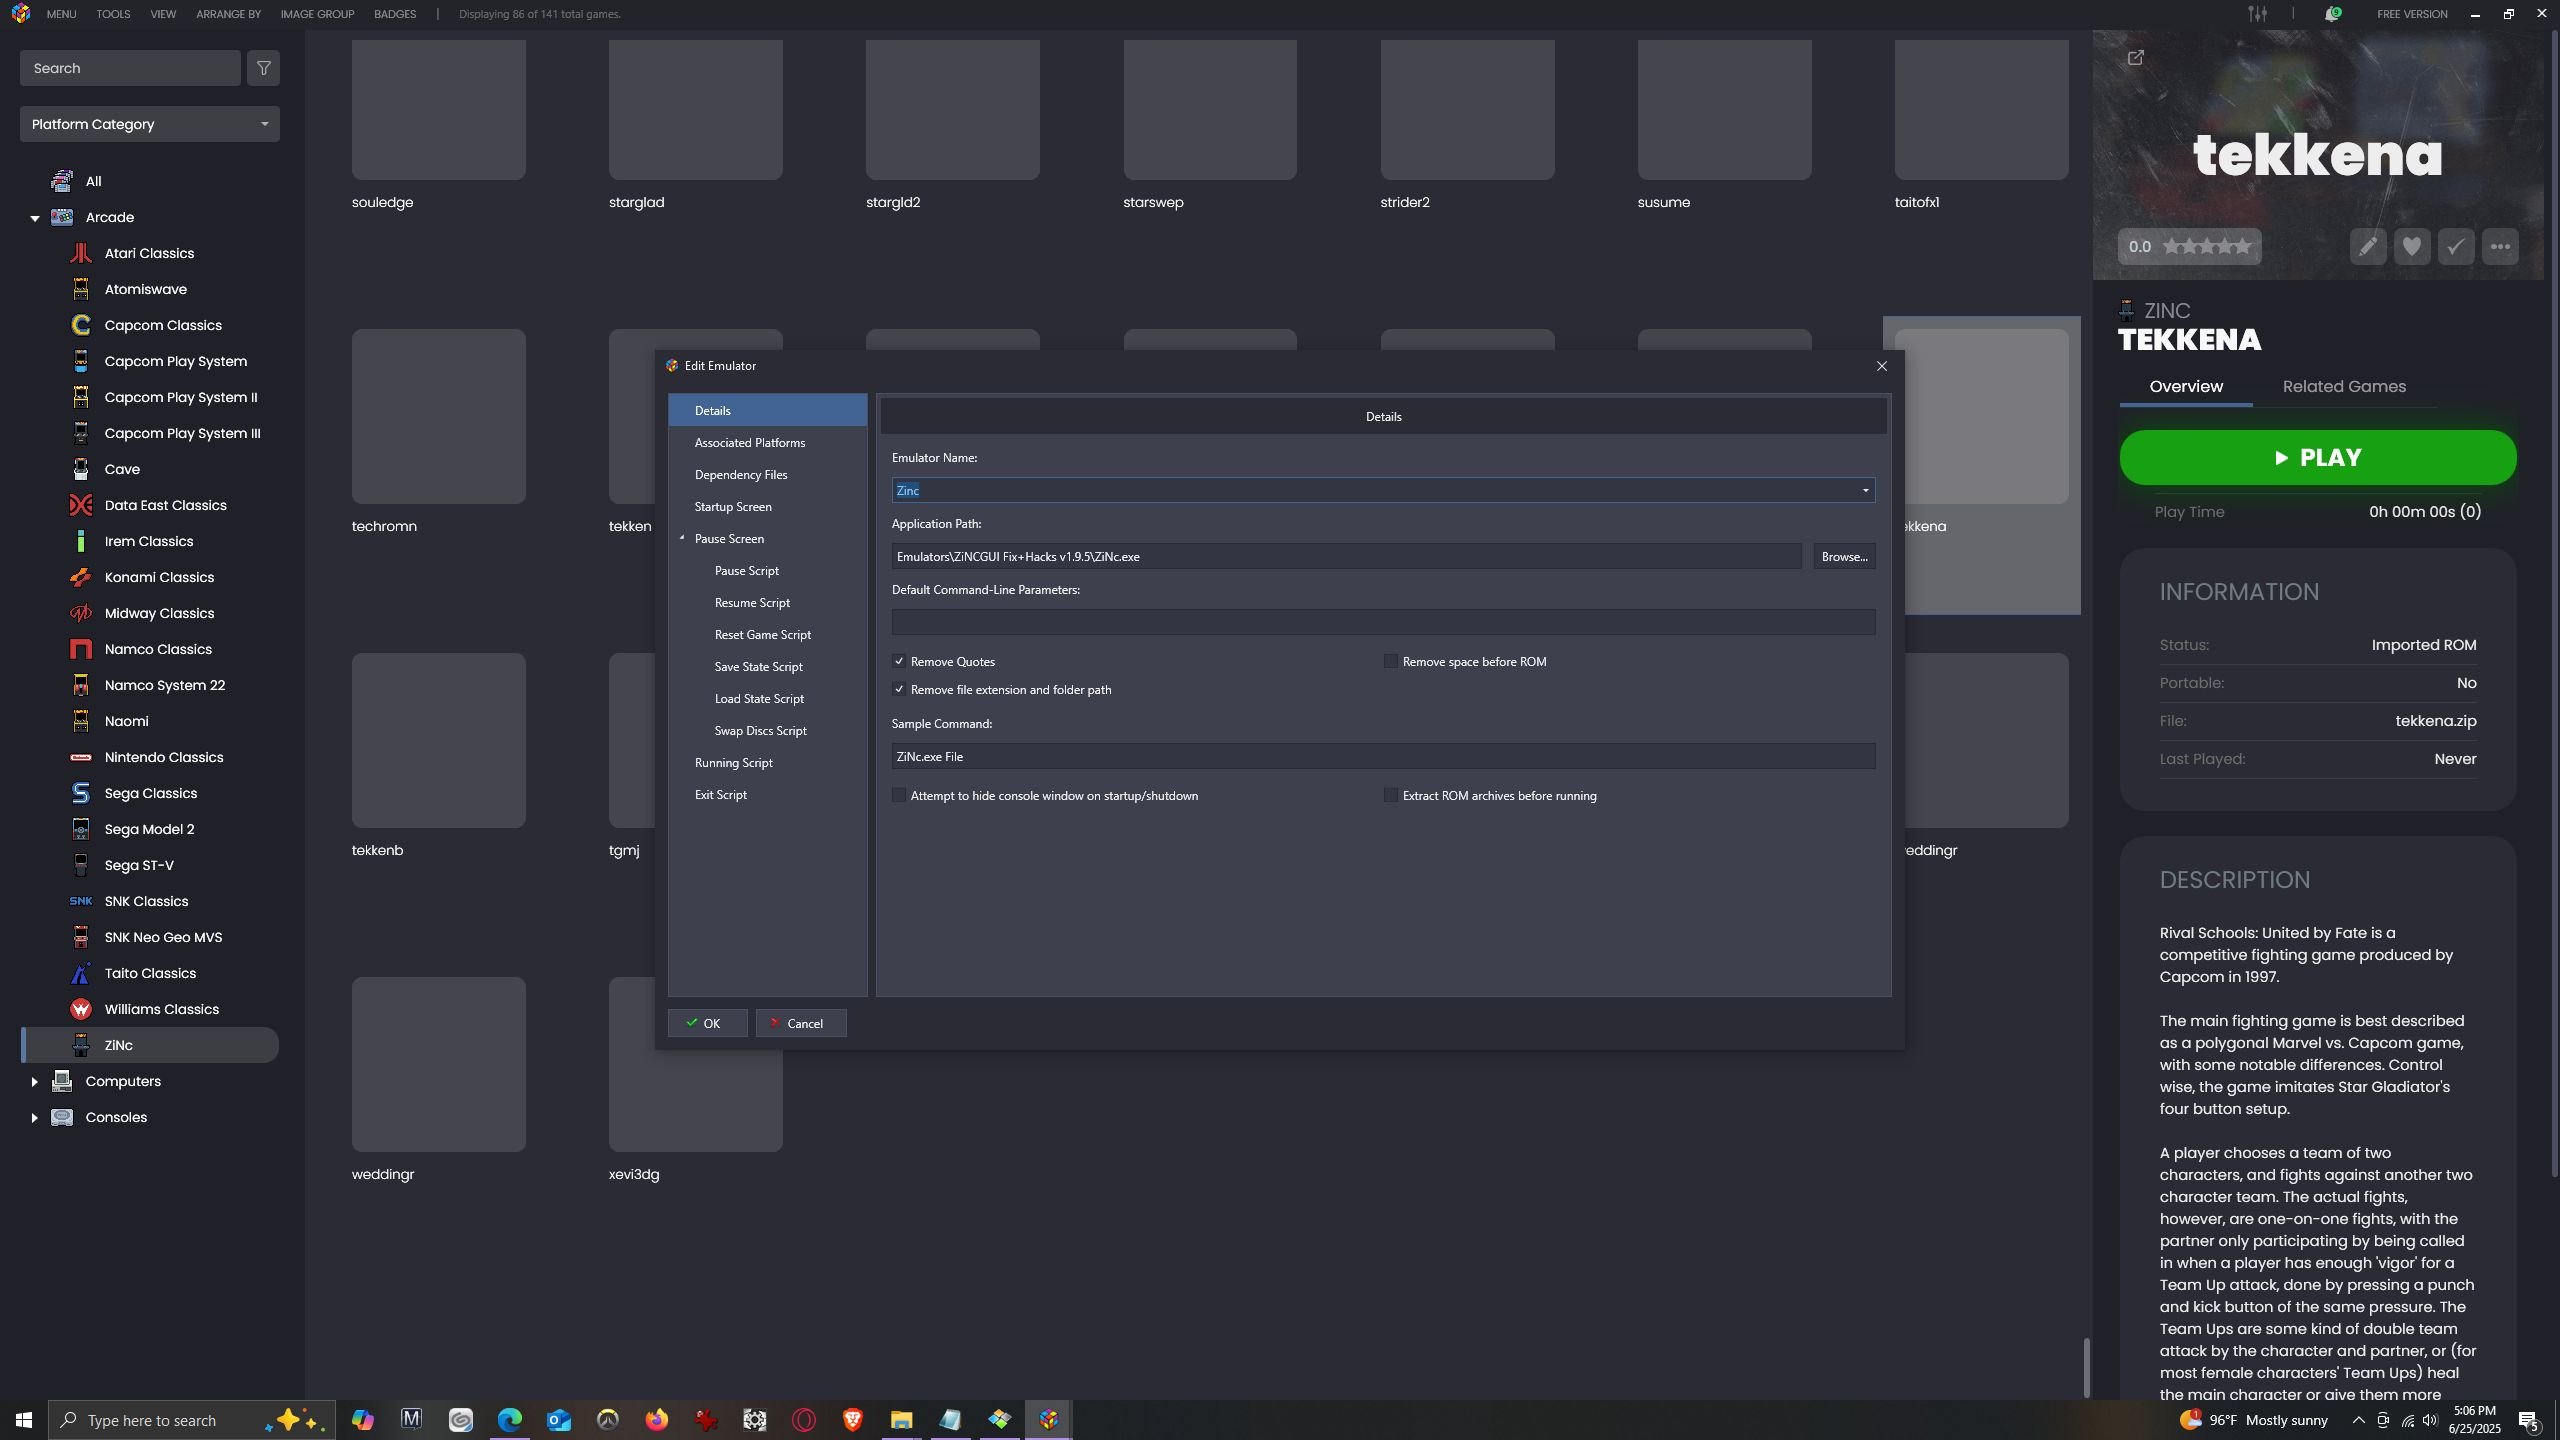The height and width of the screenshot is (1440, 2560).
Task: Select the SNK Classics icon
Action: pyautogui.click(x=81, y=901)
